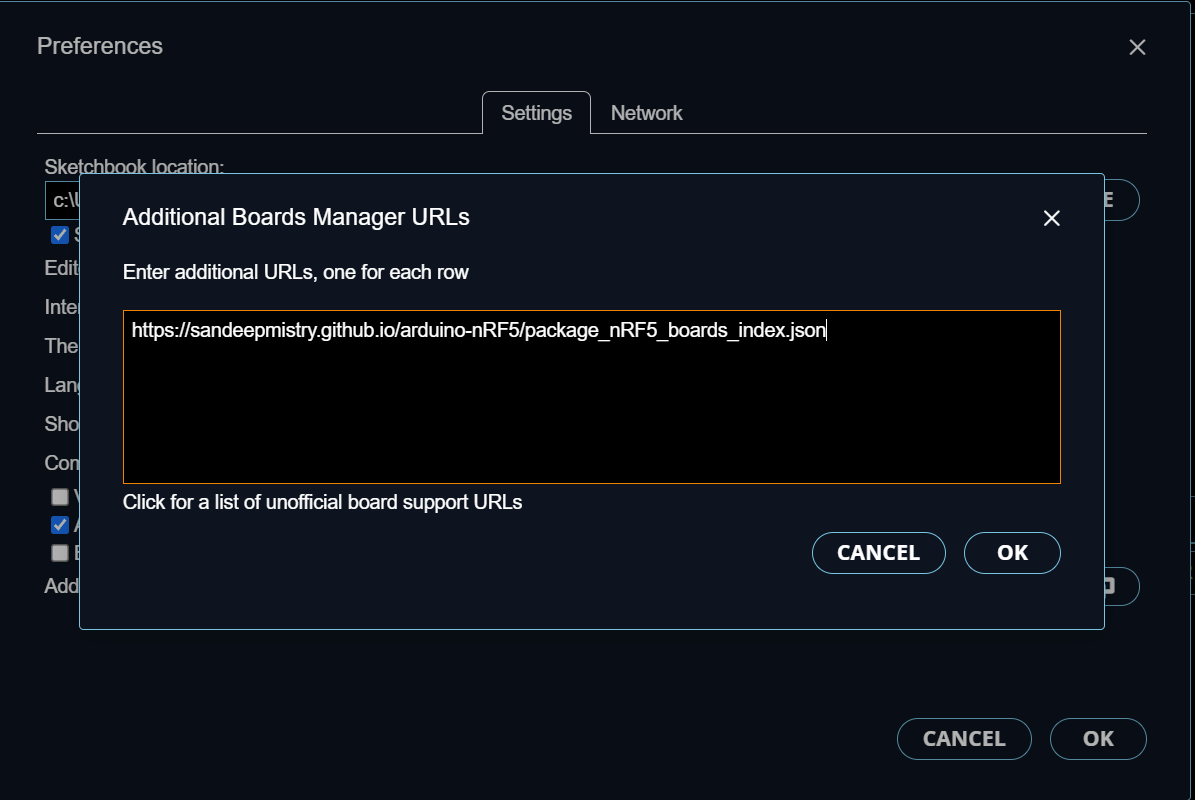Viewport: 1195px width, 800px height.
Task: Click the 'Additional Boards Manager URLs' dialog title
Action: tap(296, 217)
